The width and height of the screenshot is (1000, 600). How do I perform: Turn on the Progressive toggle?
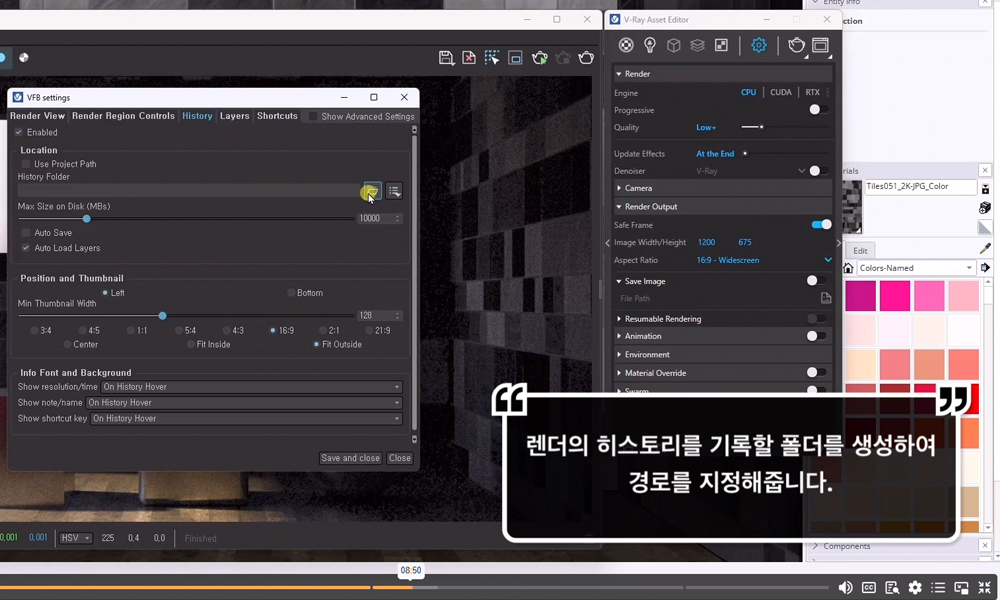[818, 110]
